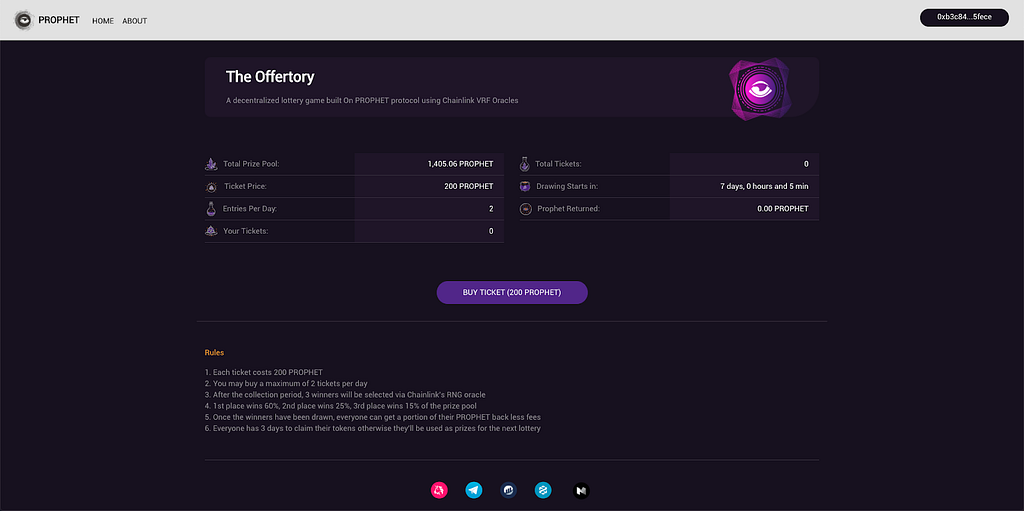Click the 'Prophet Returned:' label
Image resolution: width=1024 pixels, height=511 pixels.
pos(568,209)
